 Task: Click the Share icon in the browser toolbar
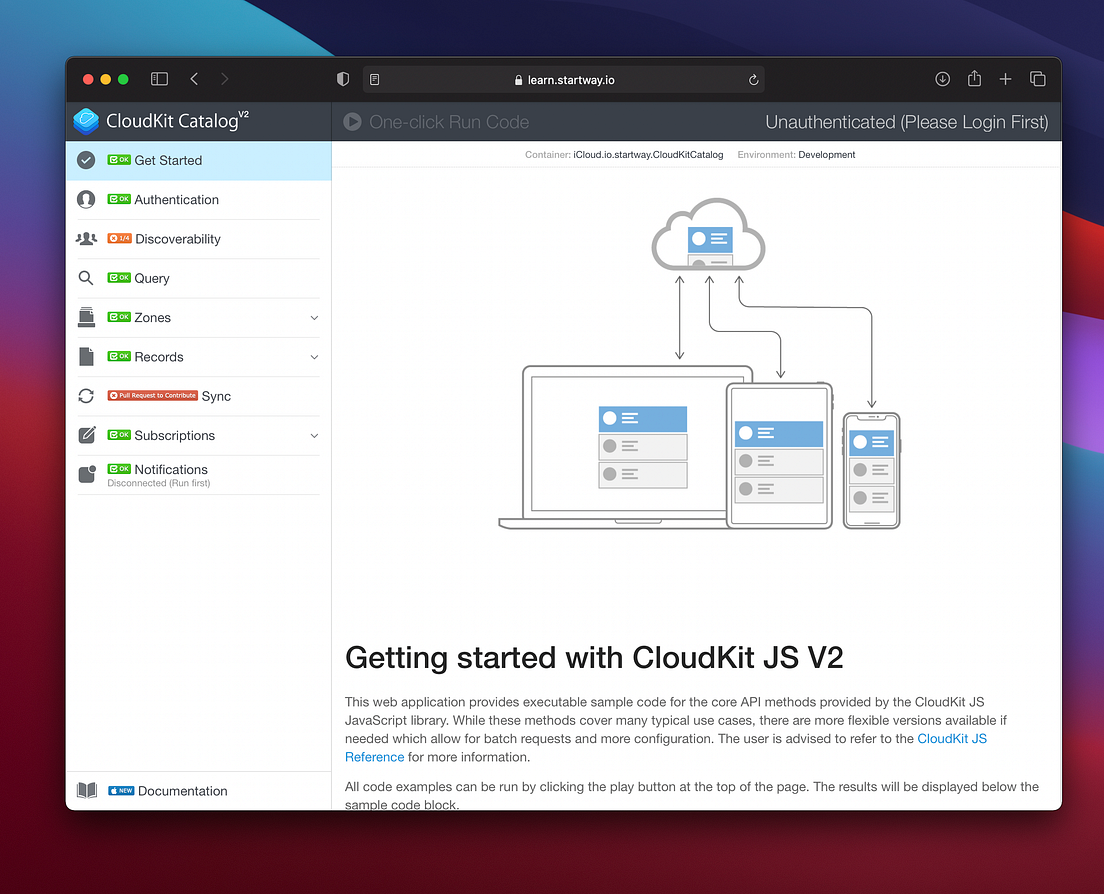(x=974, y=78)
